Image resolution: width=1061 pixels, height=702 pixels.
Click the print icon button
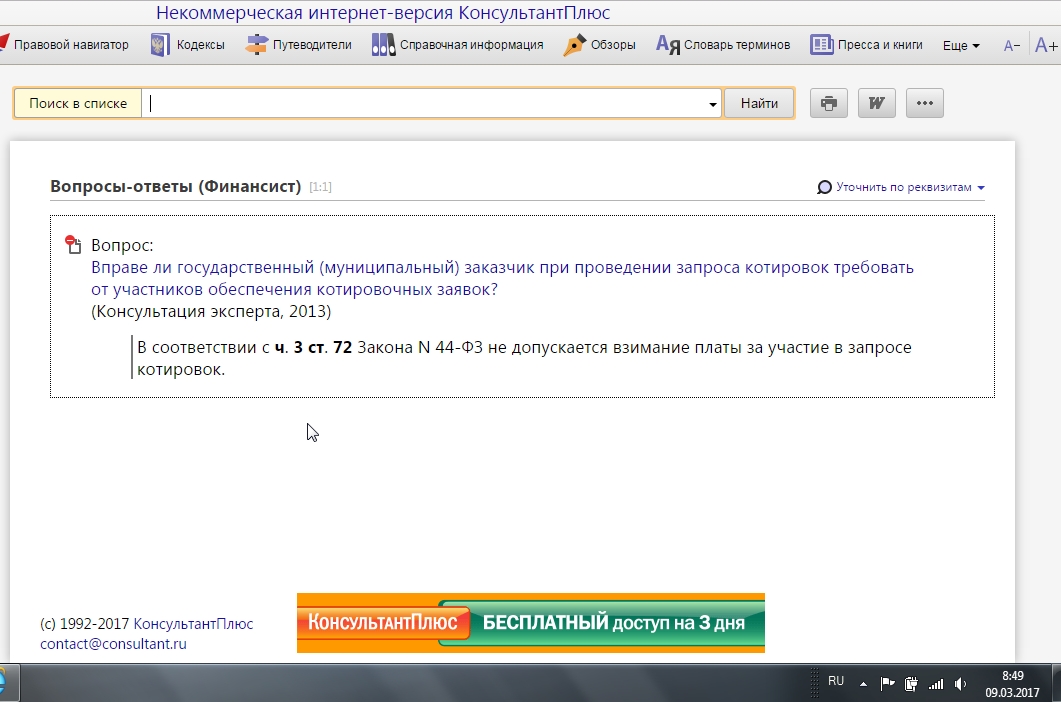pos(828,104)
